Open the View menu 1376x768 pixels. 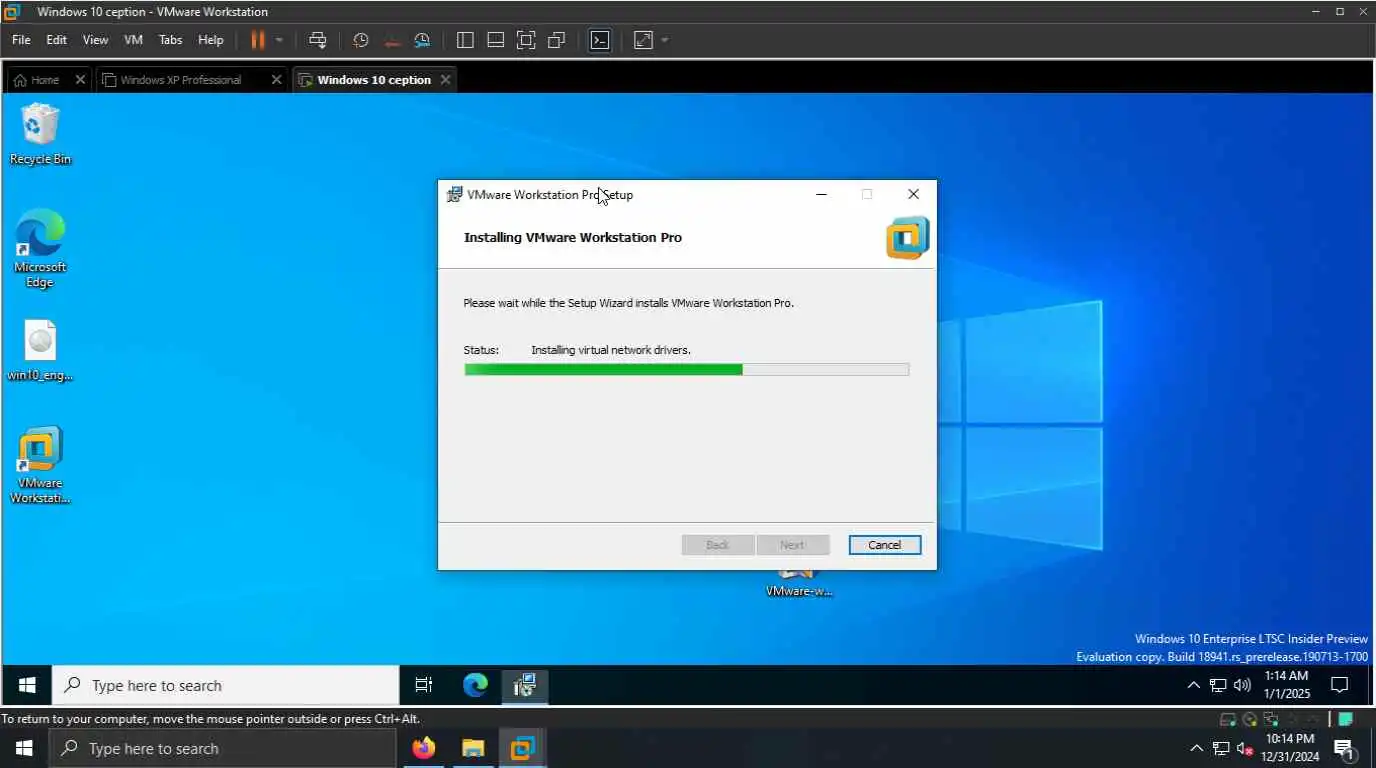[x=95, y=40]
